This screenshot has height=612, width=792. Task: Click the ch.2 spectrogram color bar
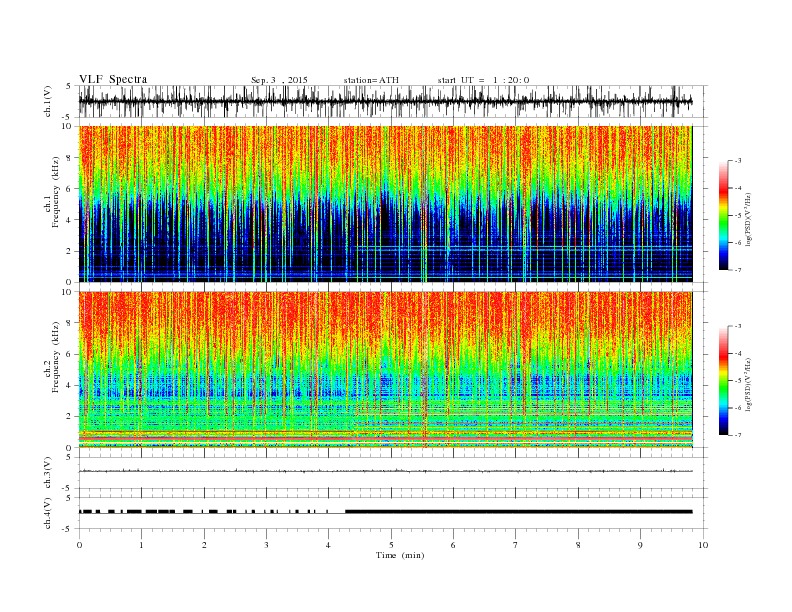coord(723,380)
